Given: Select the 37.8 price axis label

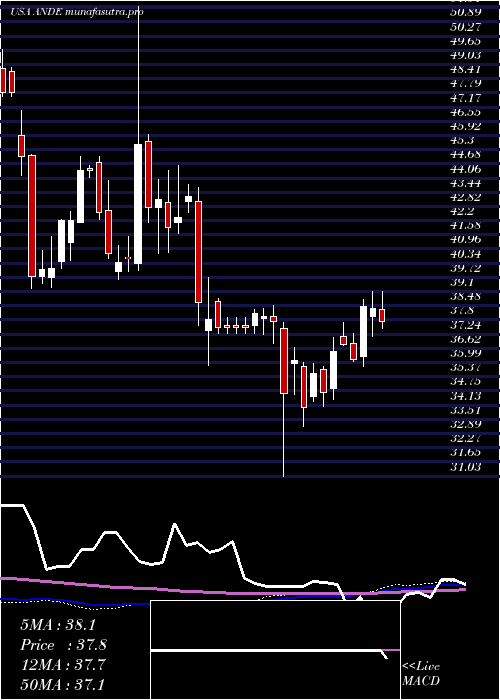Looking at the screenshot, I should click(462, 311).
